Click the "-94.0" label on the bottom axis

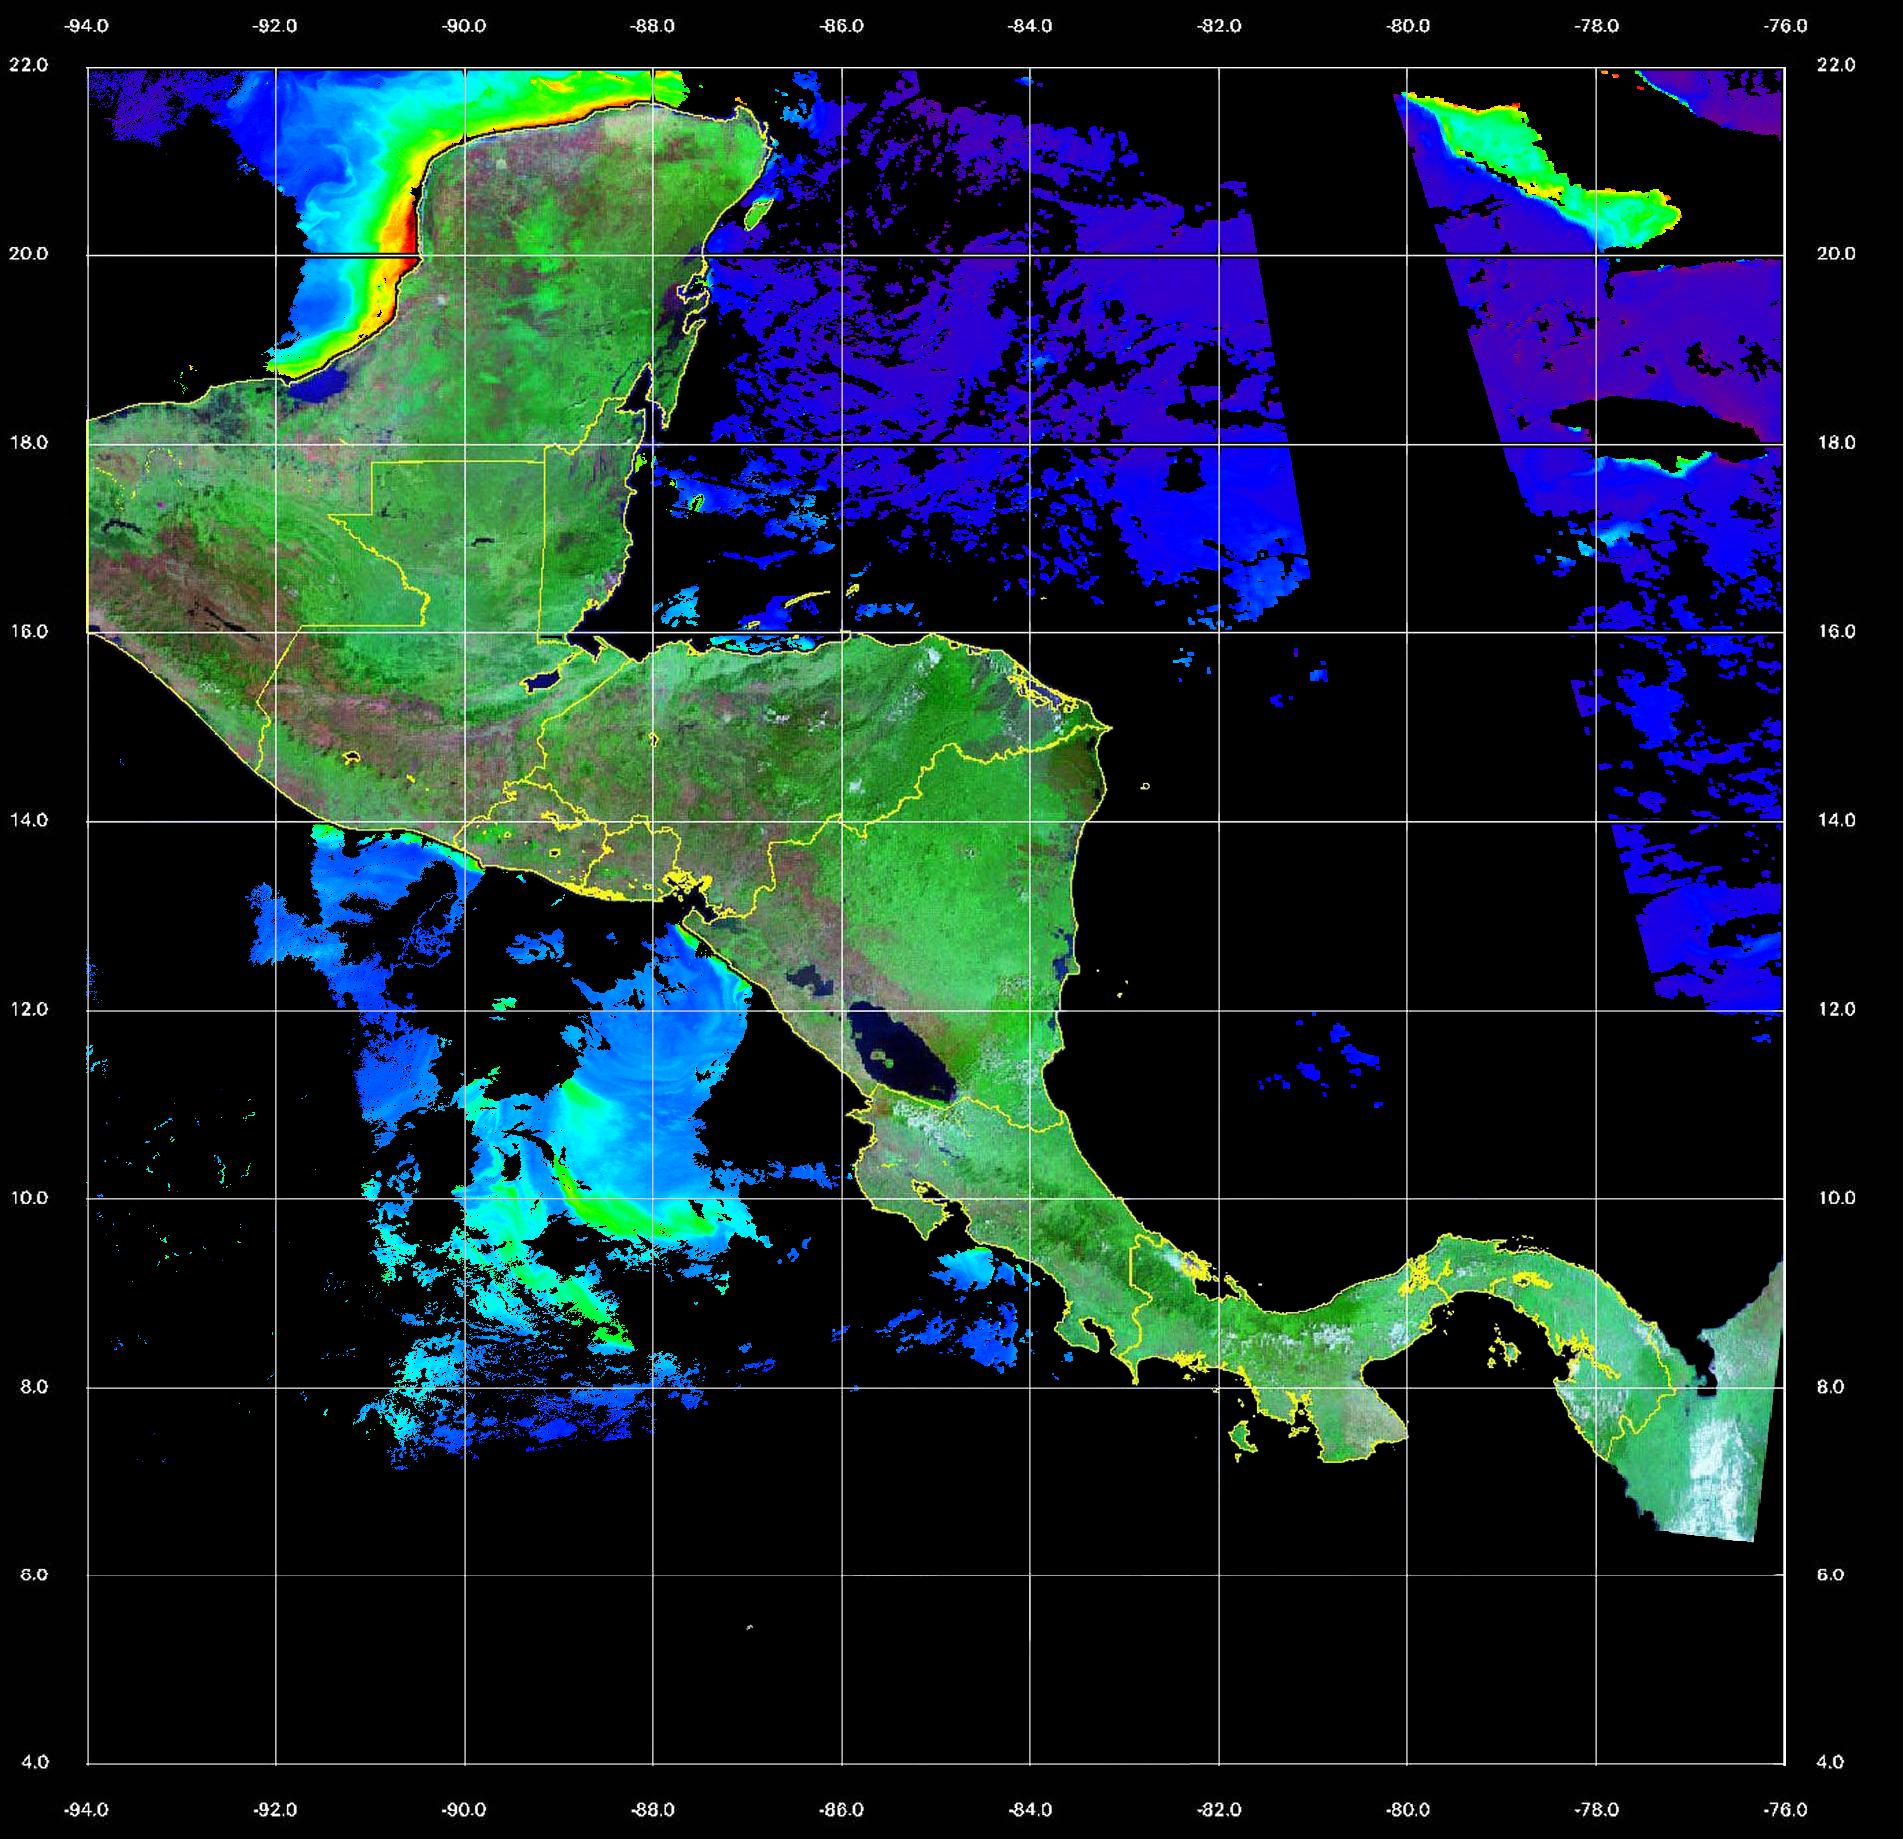coord(87,1809)
